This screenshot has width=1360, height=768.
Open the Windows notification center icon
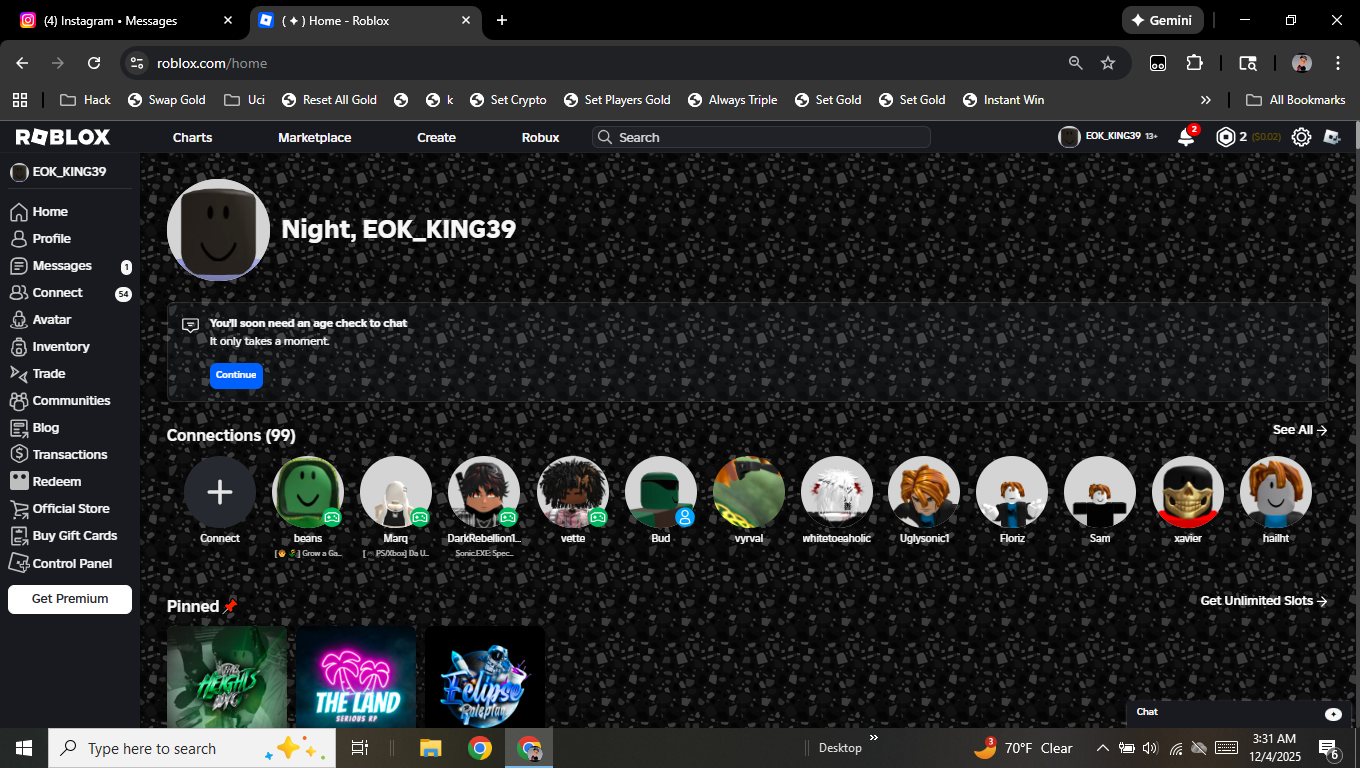coord(1329,748)
